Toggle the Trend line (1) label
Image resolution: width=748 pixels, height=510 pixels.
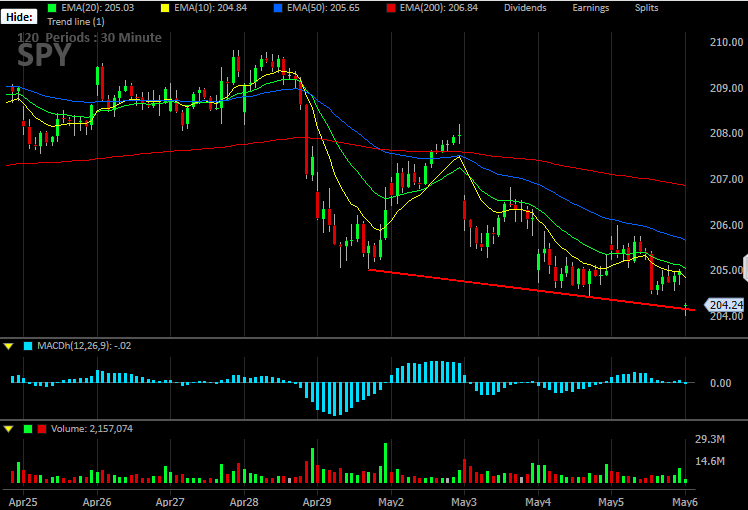coord(76,21)
